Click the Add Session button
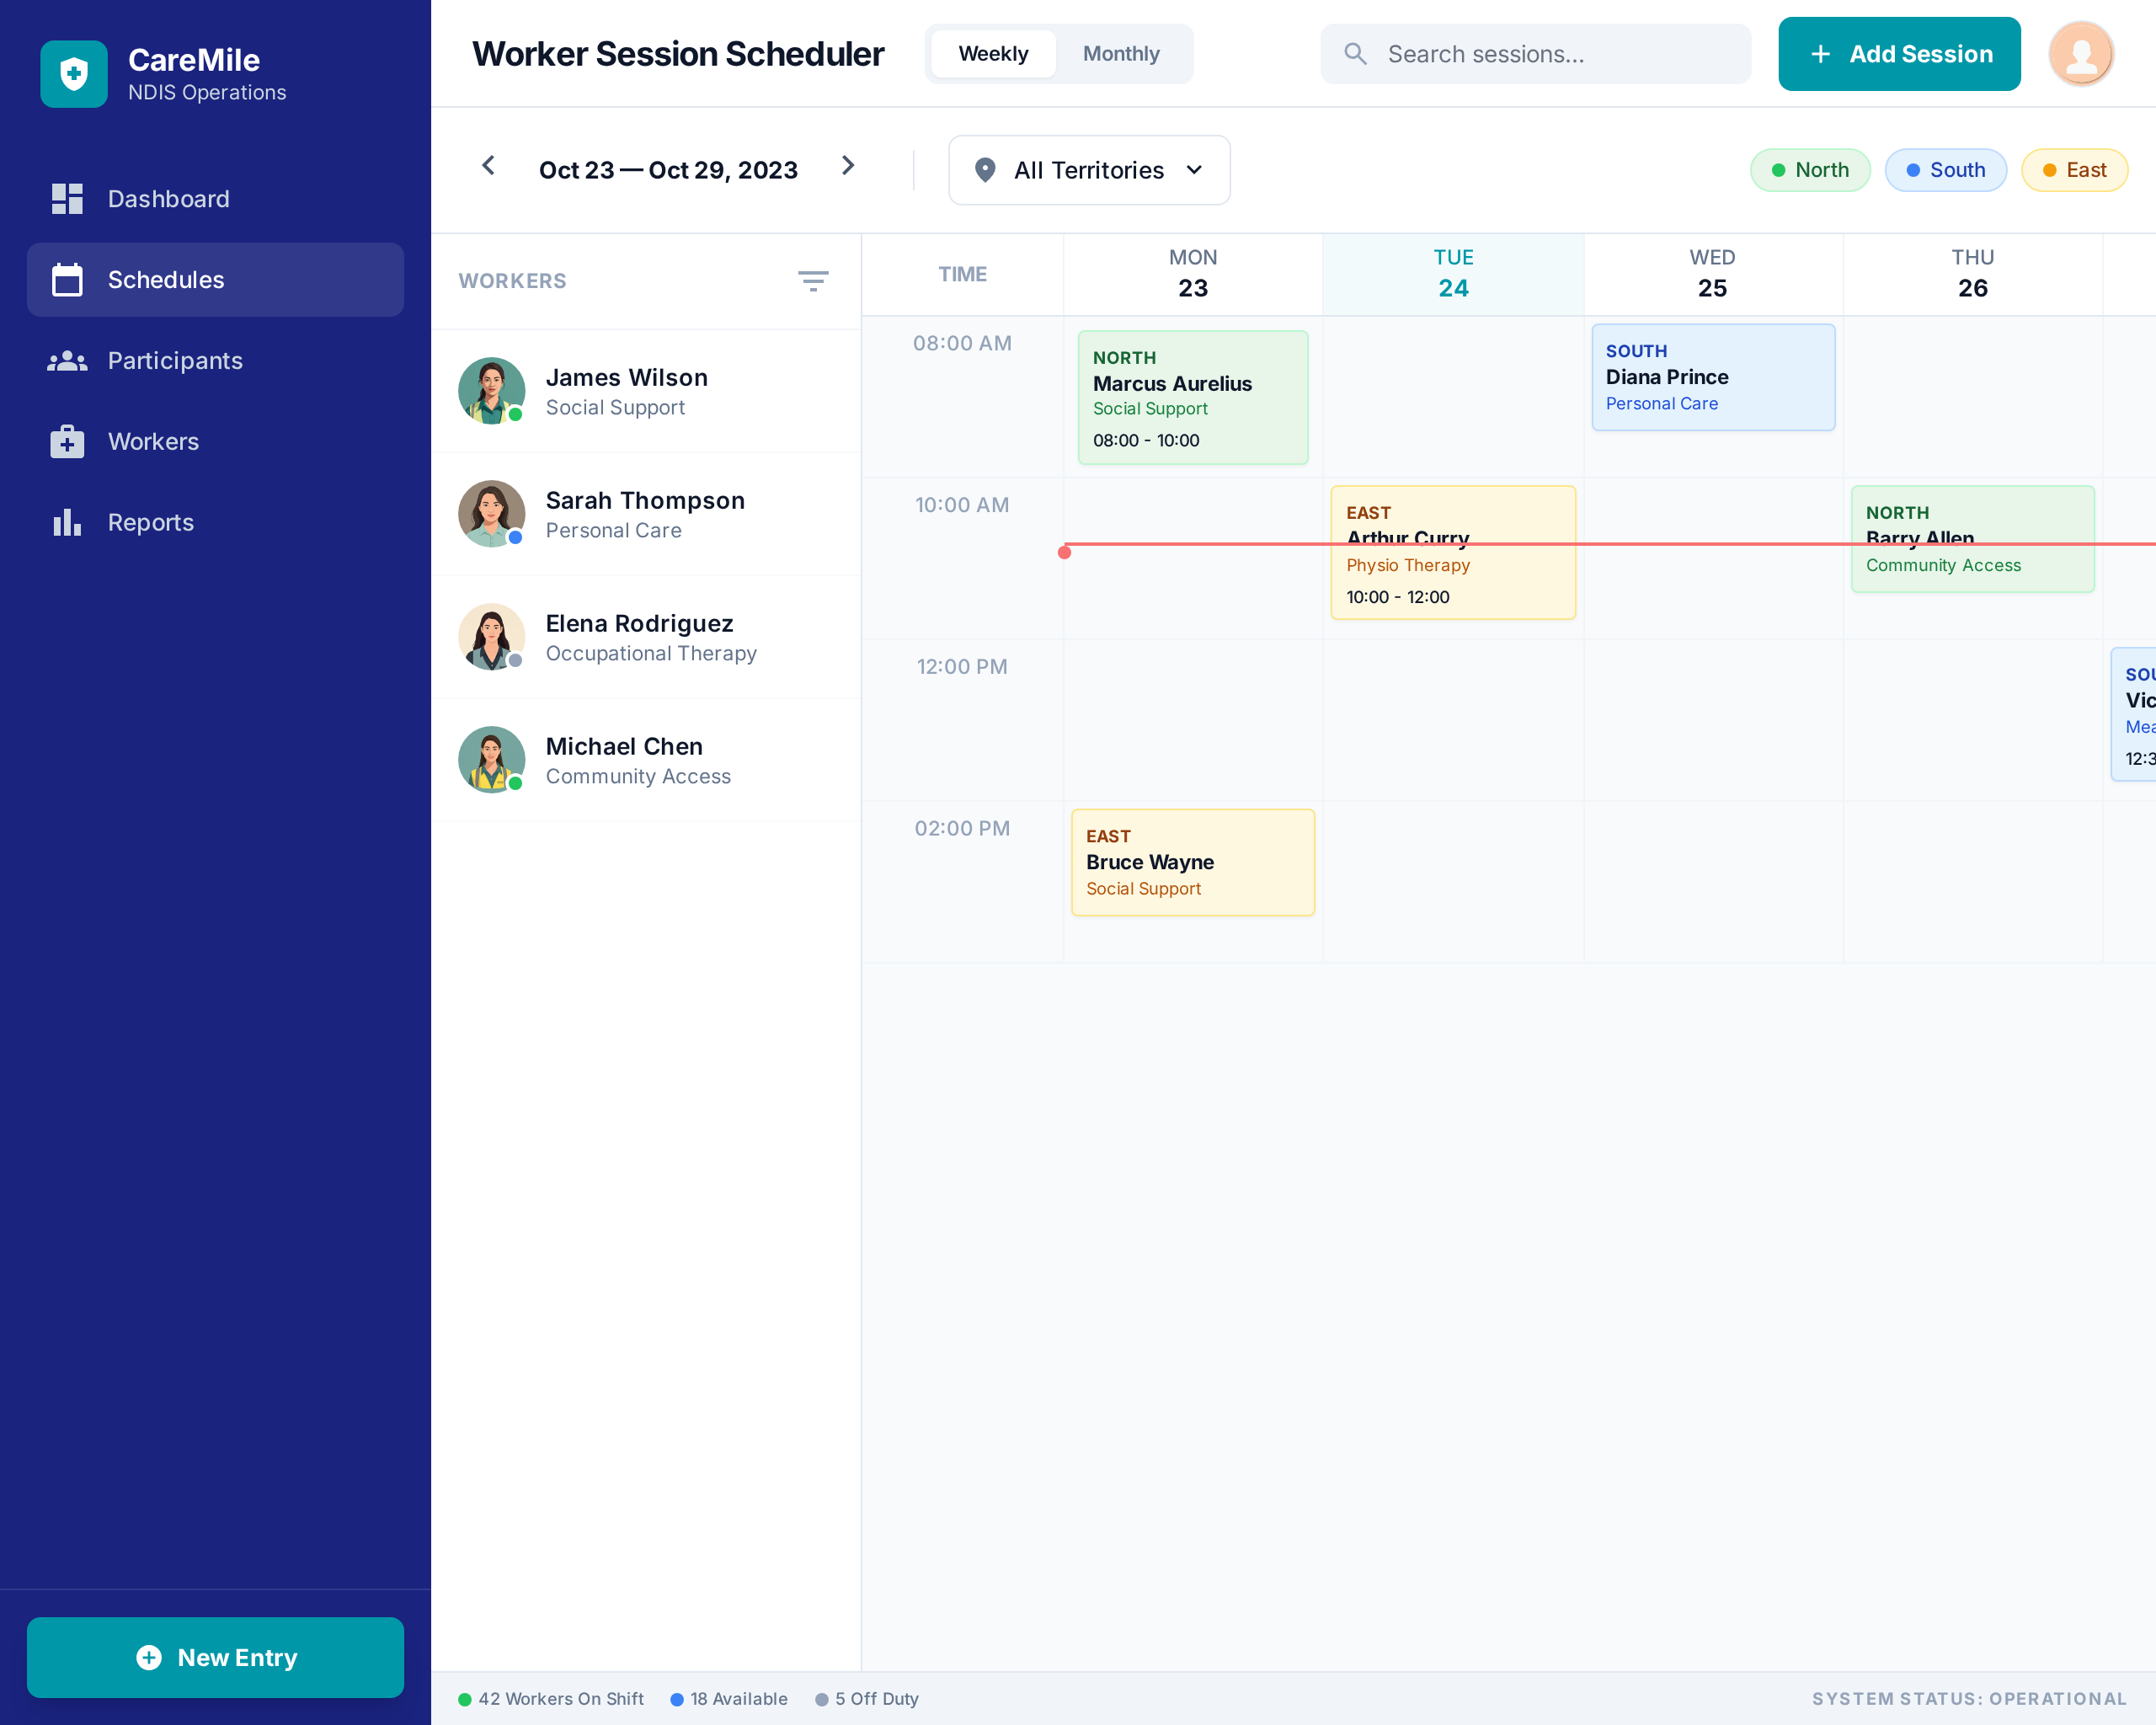 (x=1898, y=54)
